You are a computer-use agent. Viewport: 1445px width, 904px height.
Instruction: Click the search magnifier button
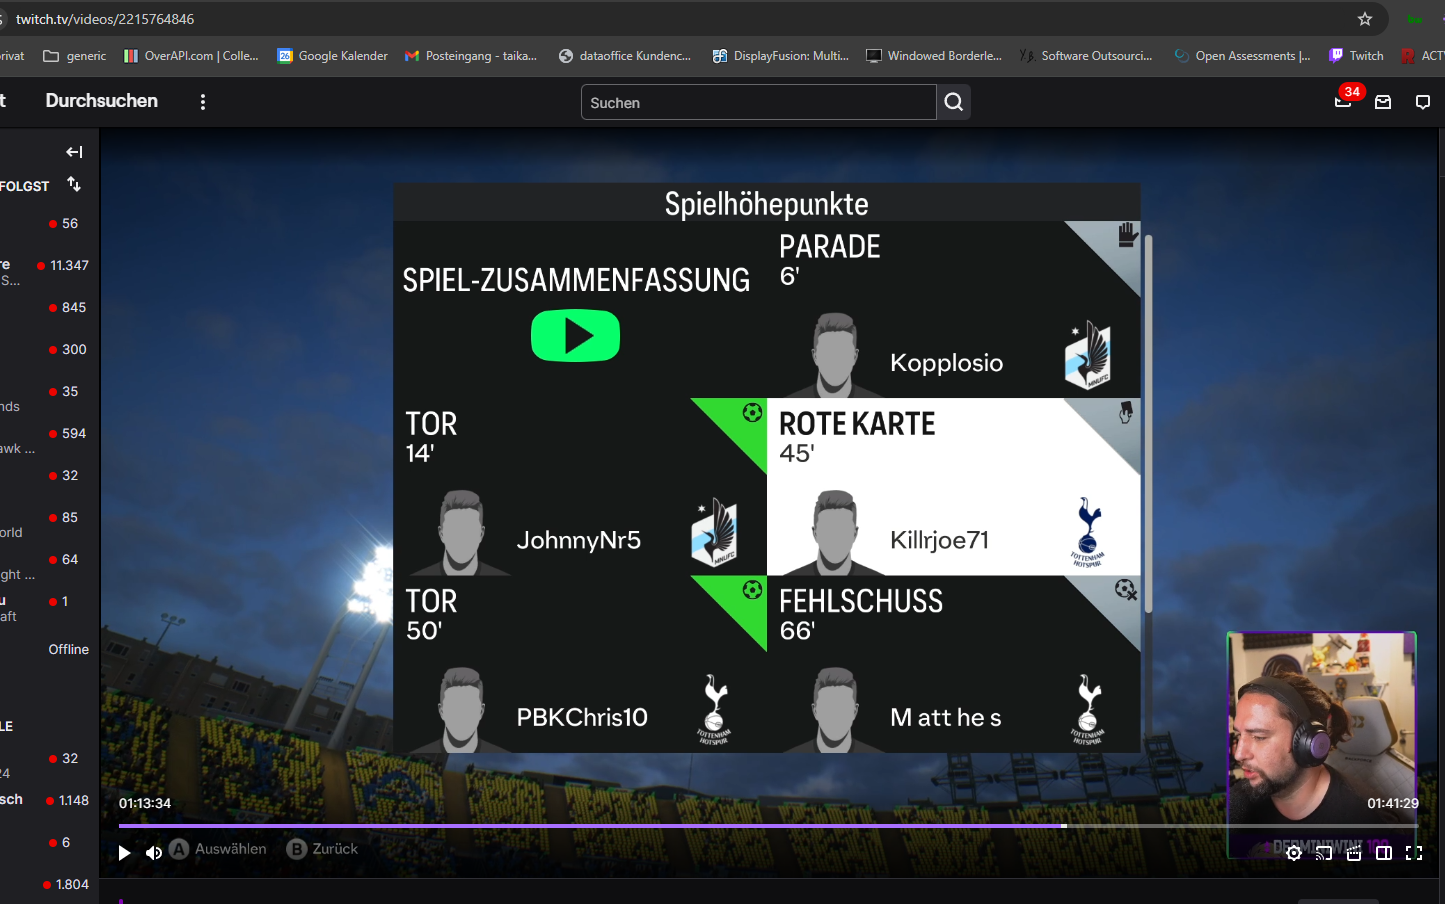[x=954, y=102]
